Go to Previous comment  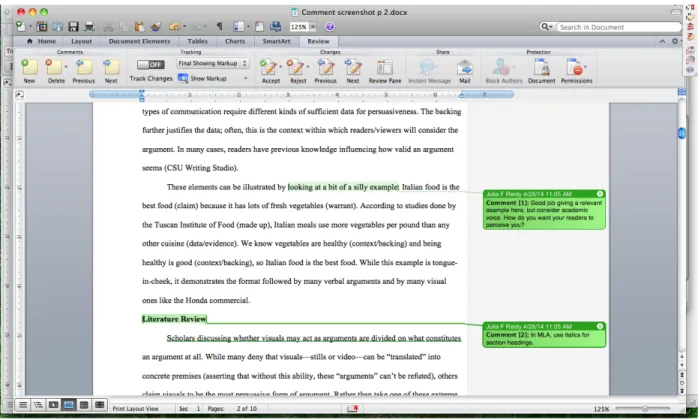coord(84,71)
